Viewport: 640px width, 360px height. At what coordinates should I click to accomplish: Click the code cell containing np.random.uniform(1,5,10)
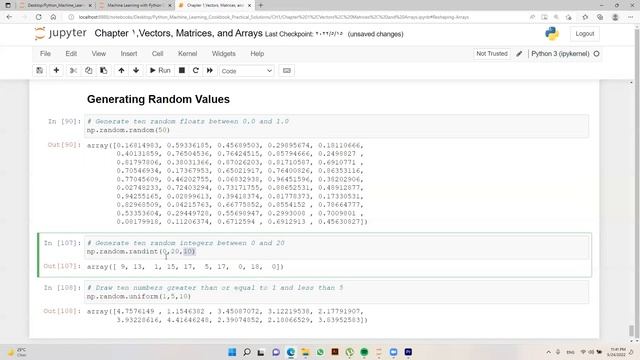coord(336,292)
